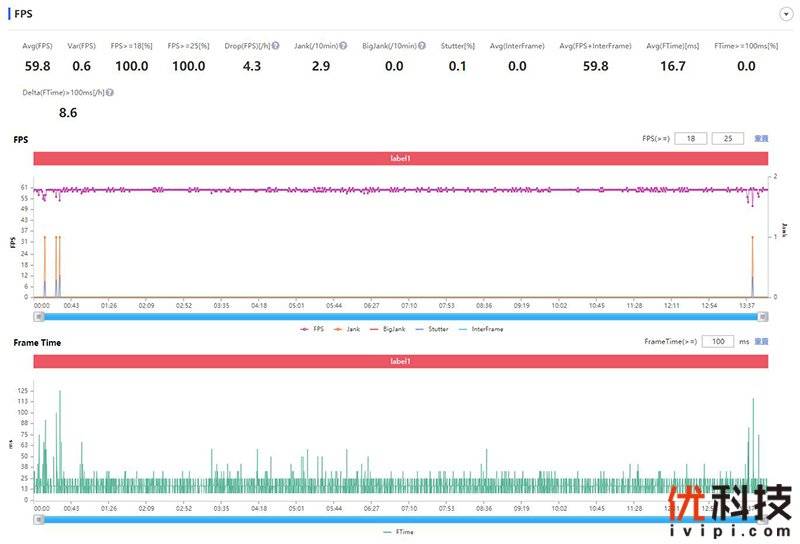Click the FPS>=18[%] value 100.0
Viewport: 800px width, 544px height.
(132, 66)
